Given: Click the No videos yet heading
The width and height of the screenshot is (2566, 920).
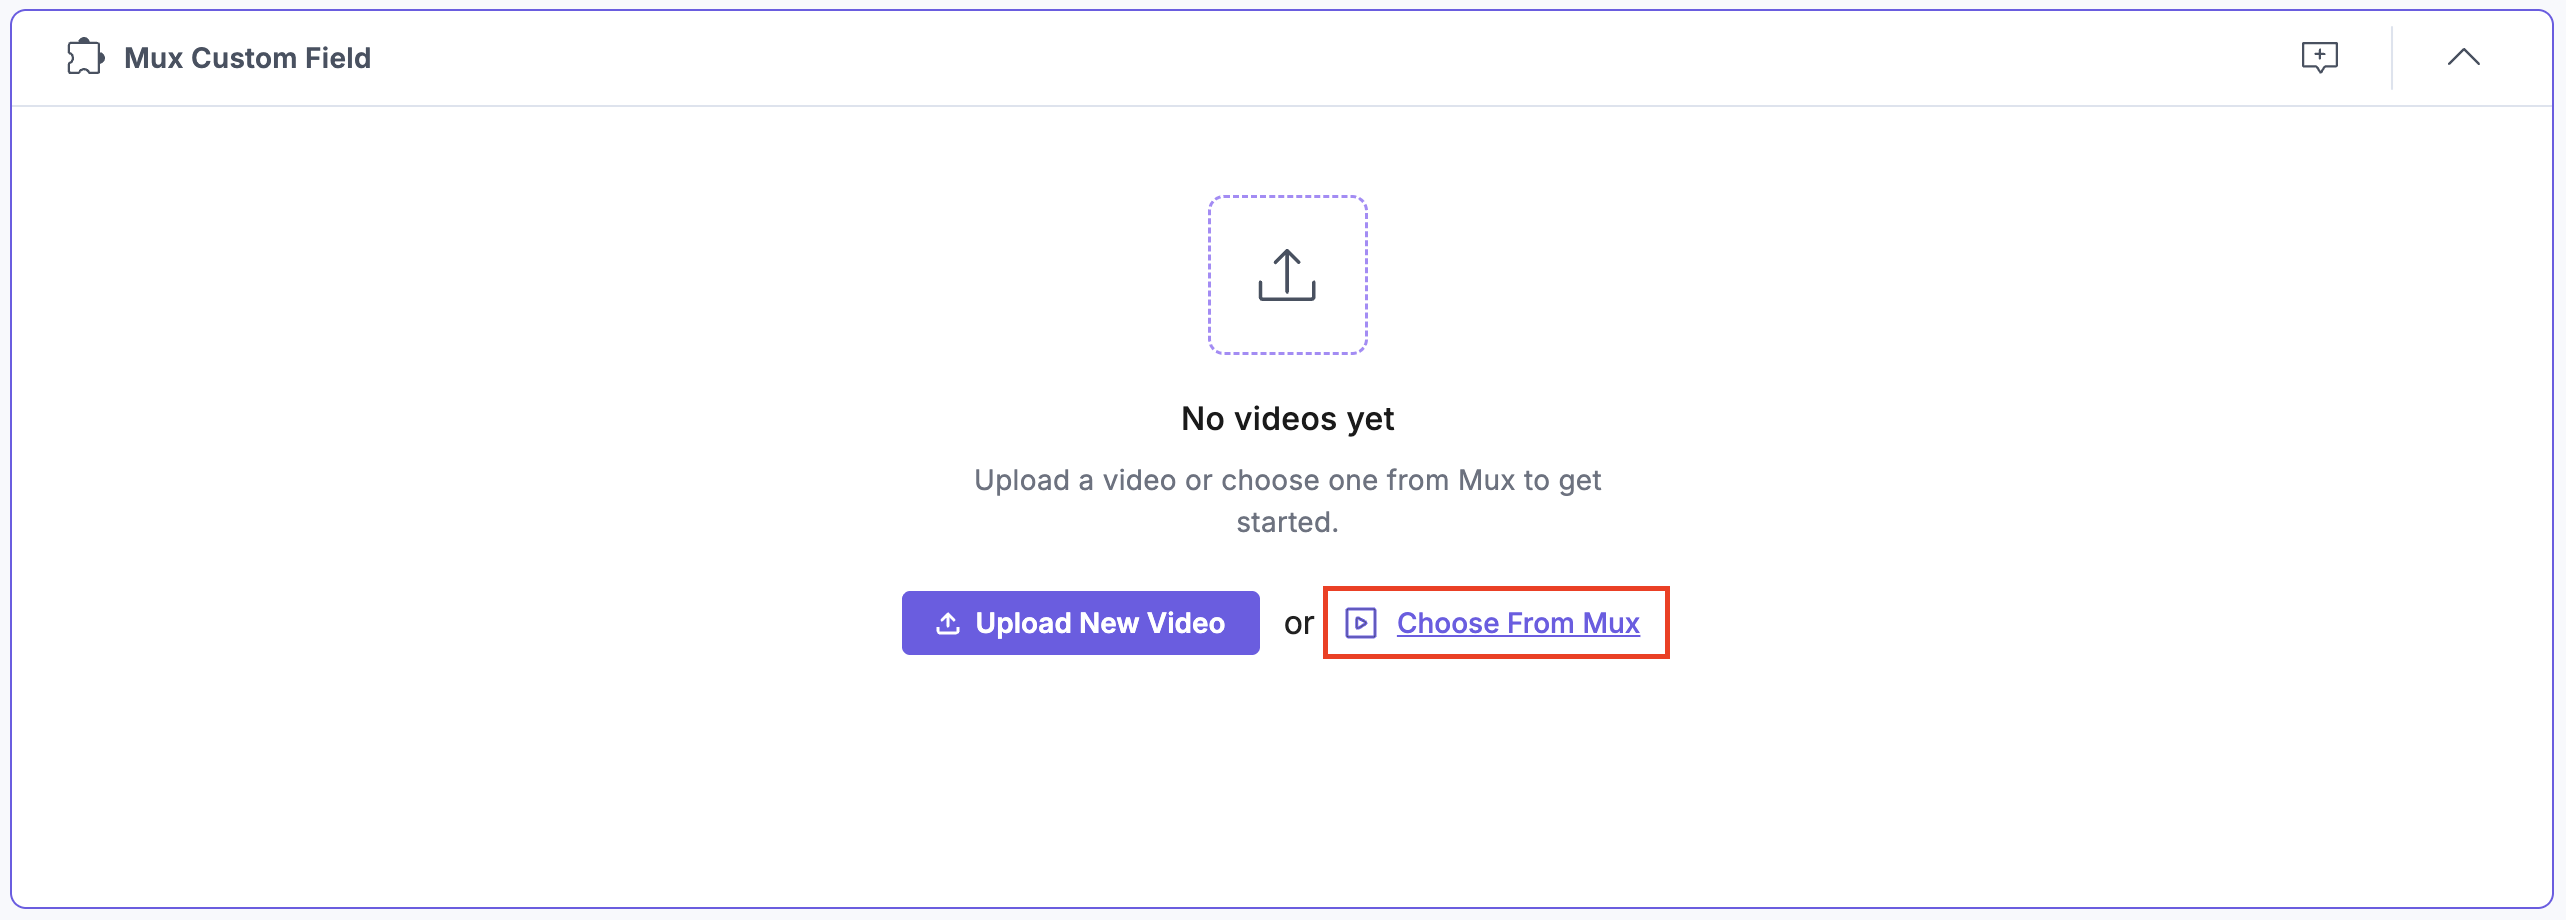Looking at the screenshot, I should point(1287,418).
